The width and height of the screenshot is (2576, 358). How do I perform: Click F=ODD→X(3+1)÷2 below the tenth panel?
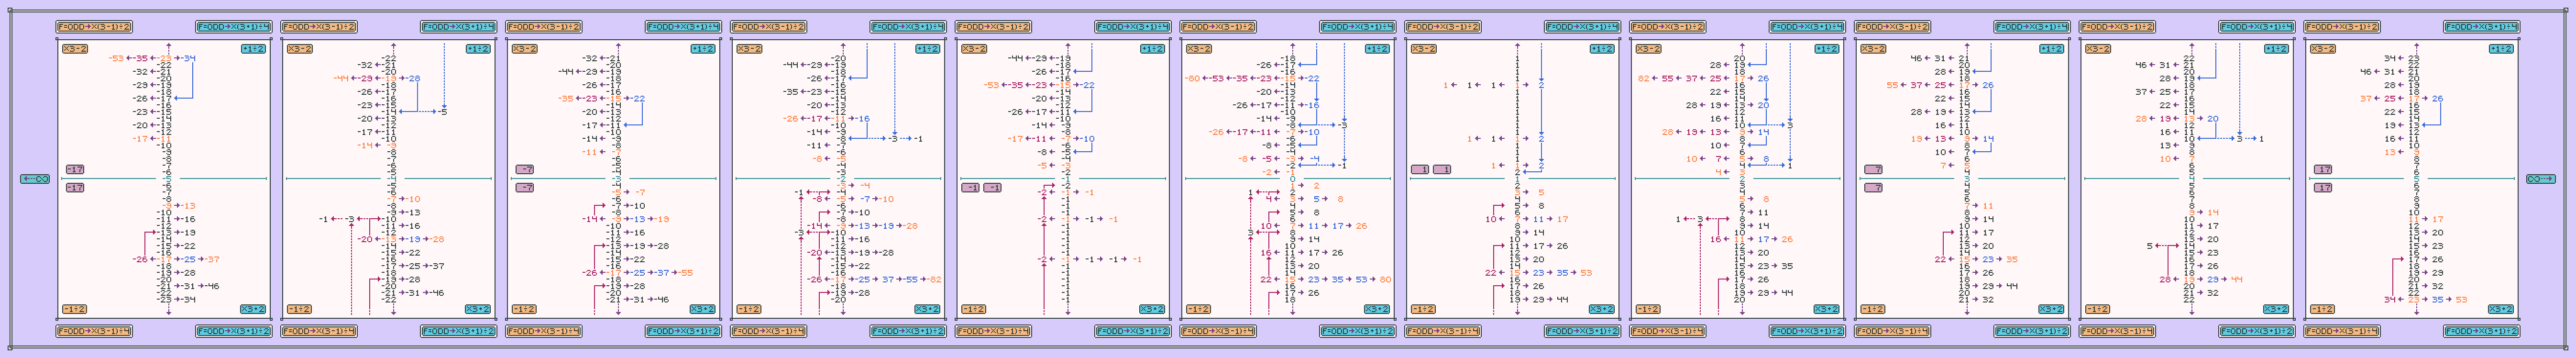point(2257,331)
